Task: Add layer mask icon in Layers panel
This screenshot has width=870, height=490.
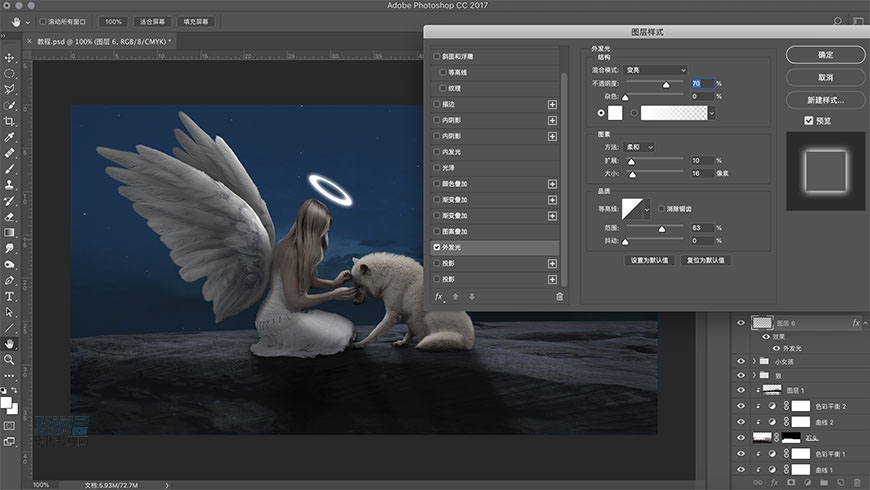Action: coord(791,483)
